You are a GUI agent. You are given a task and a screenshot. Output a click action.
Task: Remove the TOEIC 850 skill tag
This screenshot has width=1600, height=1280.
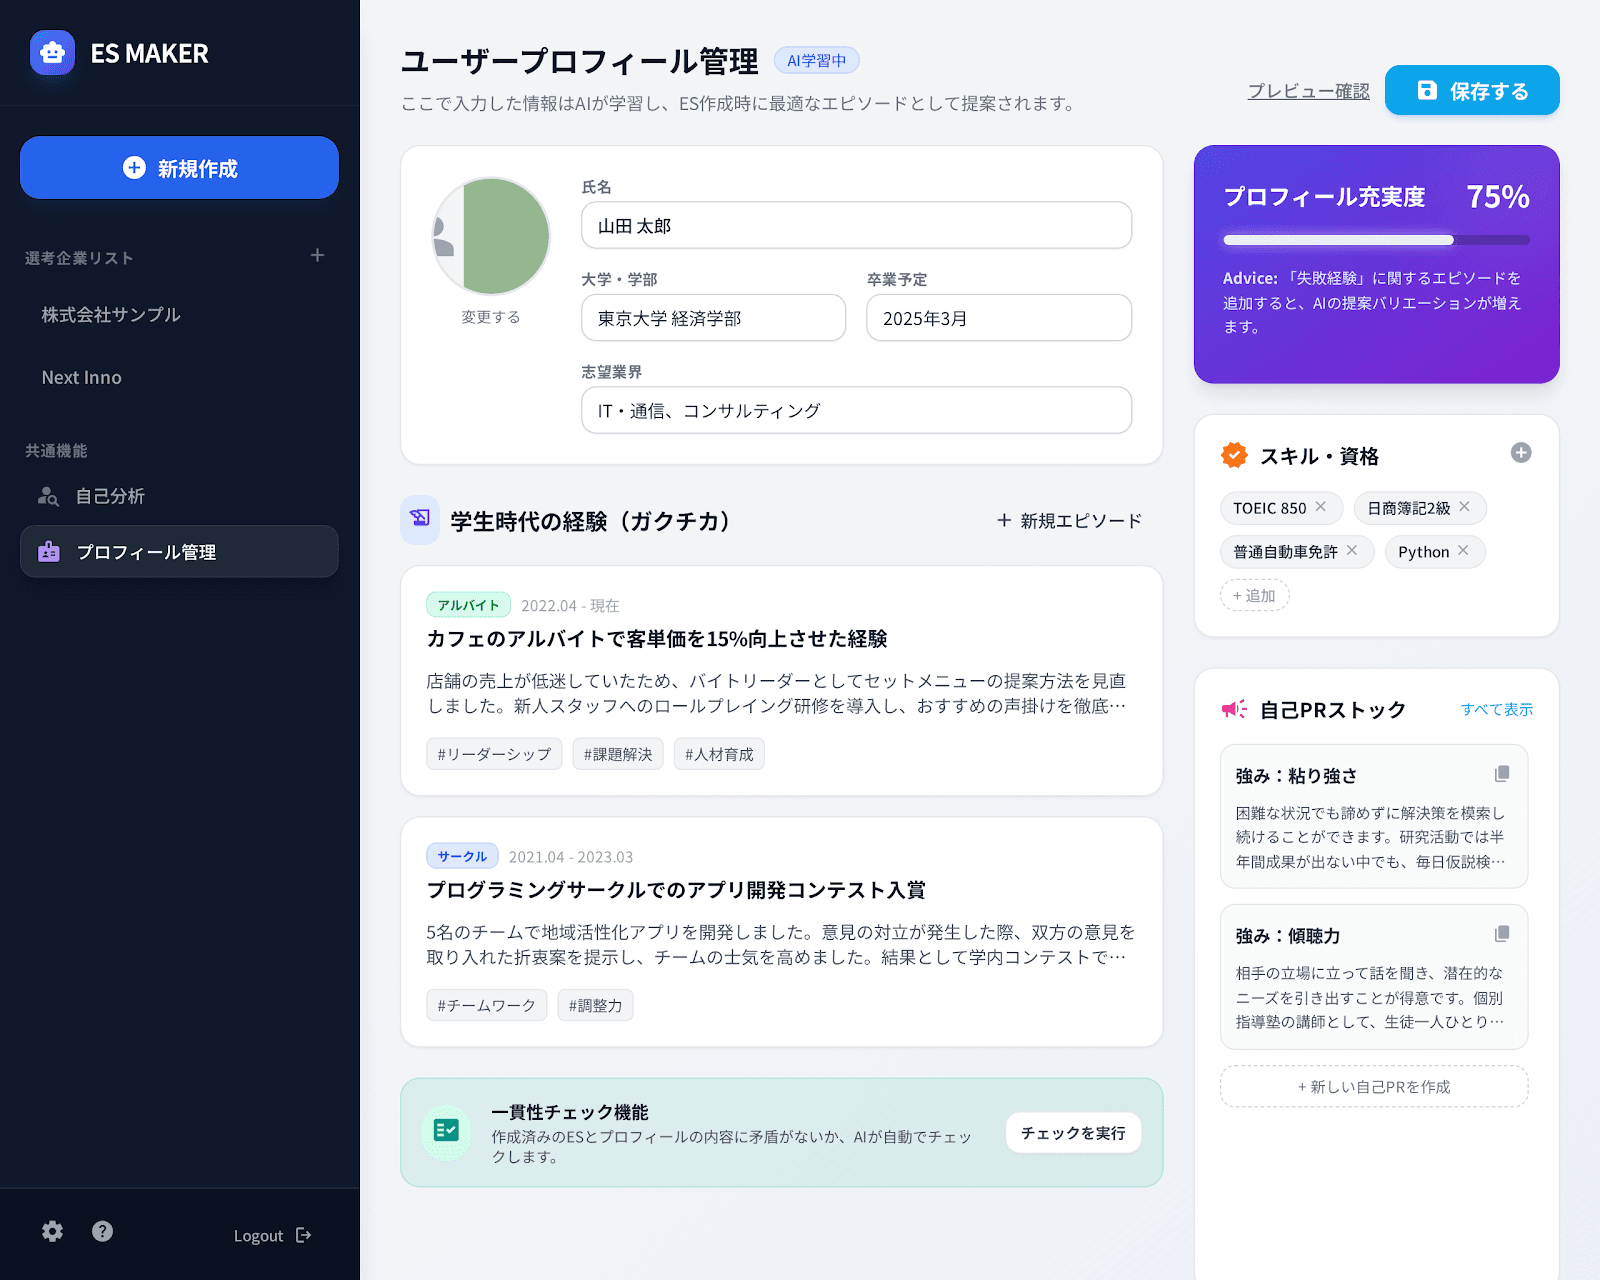(1323, 507)
